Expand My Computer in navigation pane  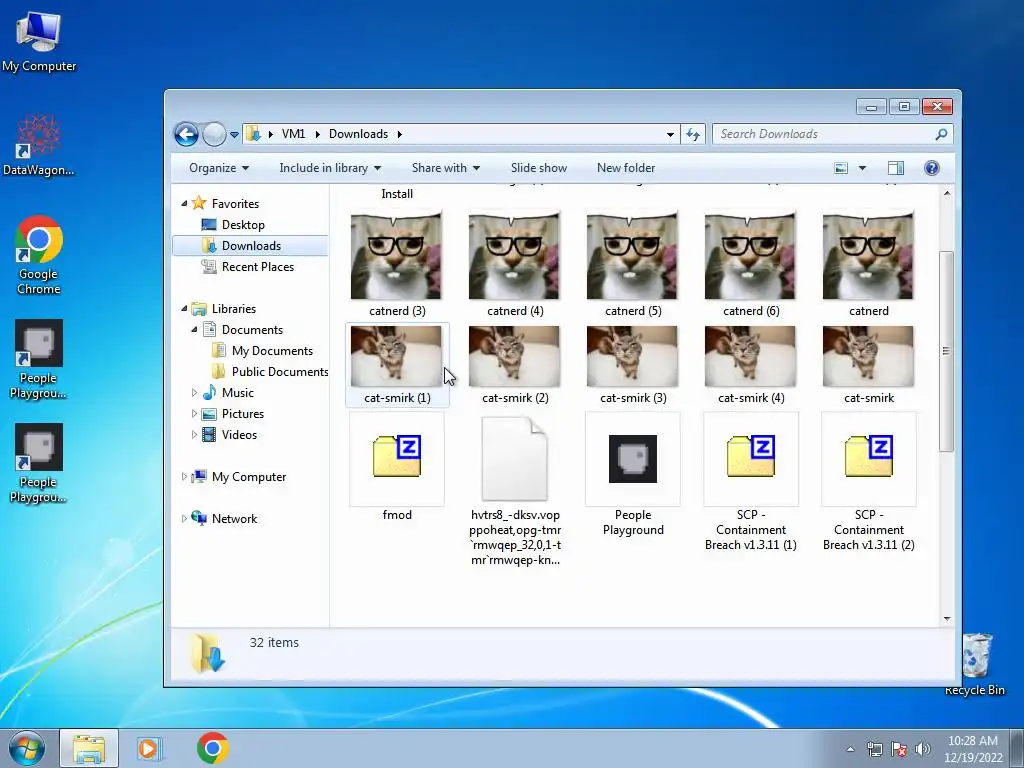(184, 477)
